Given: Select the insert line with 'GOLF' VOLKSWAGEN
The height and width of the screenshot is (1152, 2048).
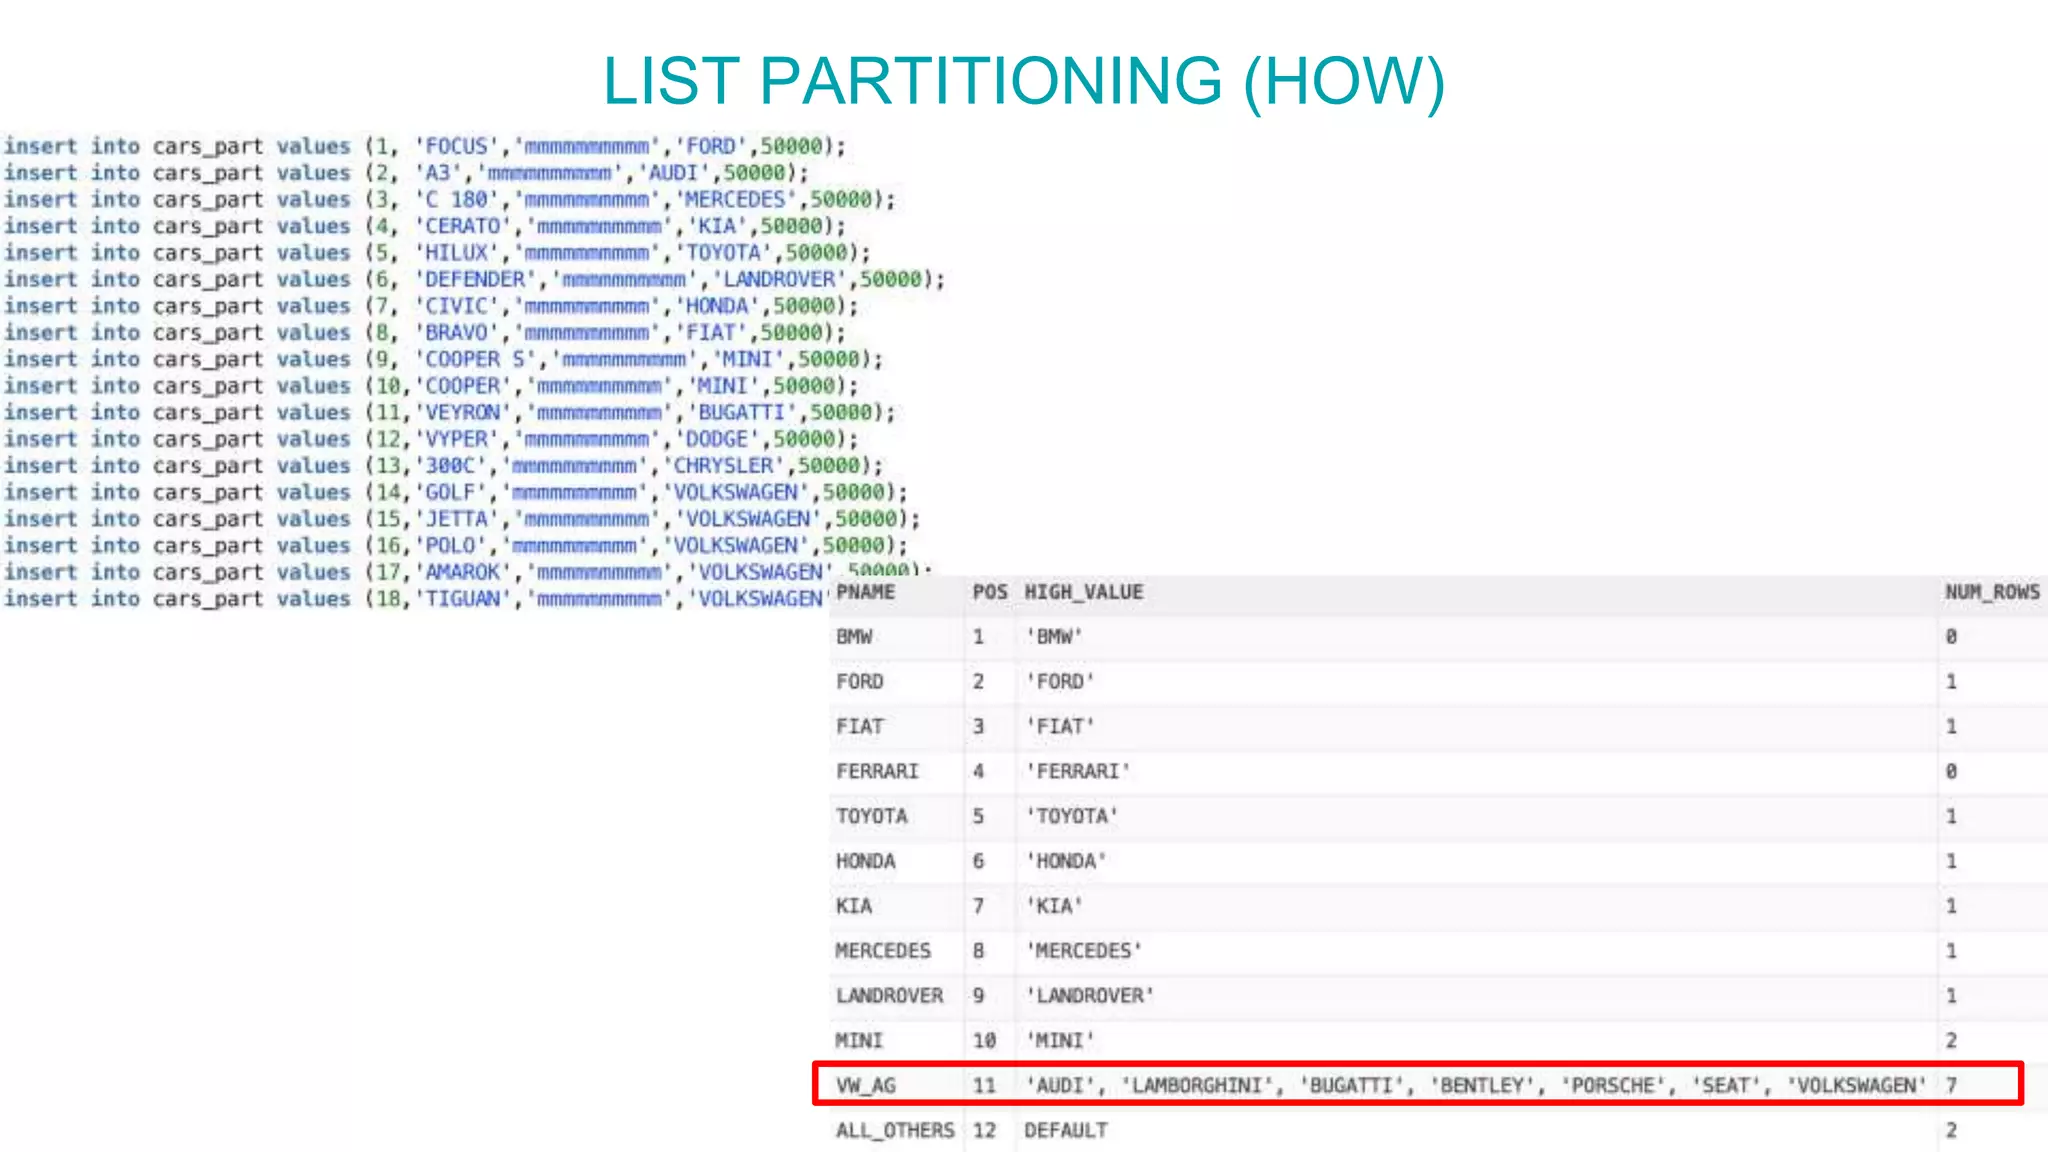Looking at the screenshot, I should point(456,492).
